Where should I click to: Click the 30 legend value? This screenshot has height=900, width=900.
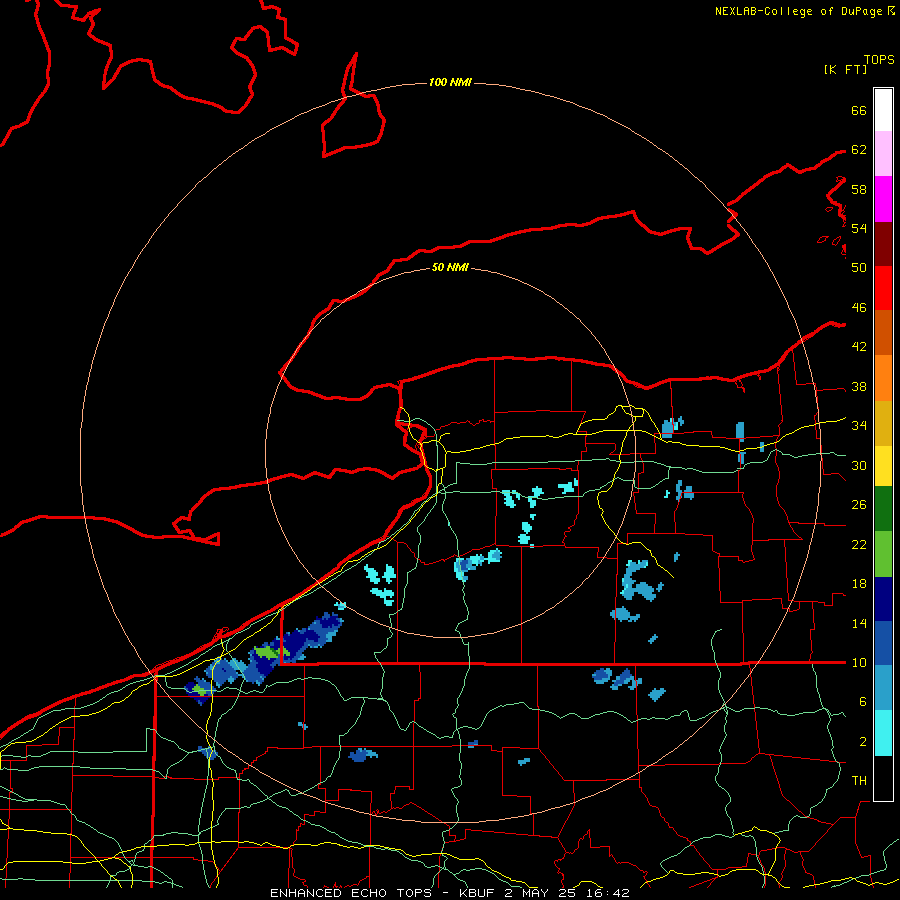(x=859, y=465)
